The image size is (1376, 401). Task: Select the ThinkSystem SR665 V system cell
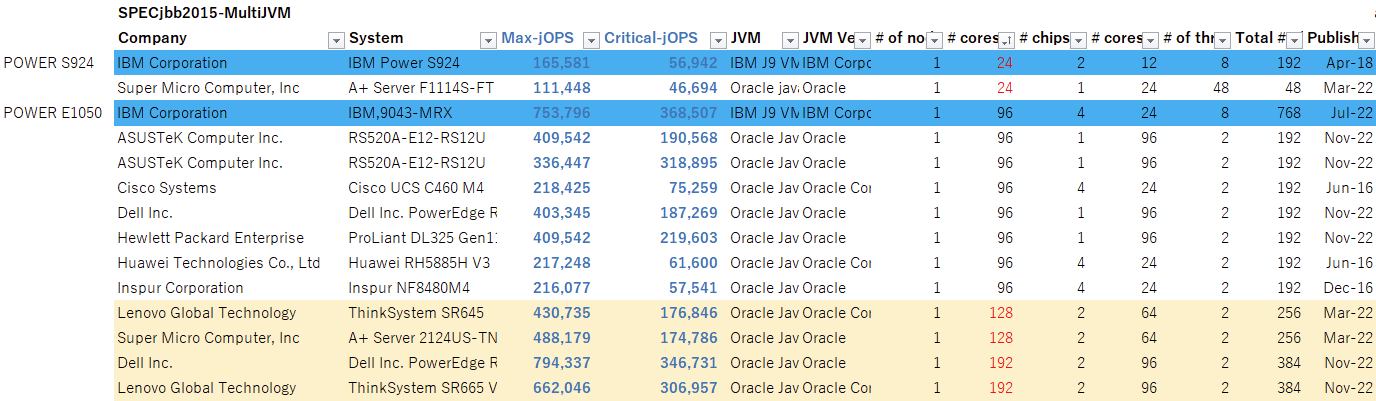(x=422, y=388)
